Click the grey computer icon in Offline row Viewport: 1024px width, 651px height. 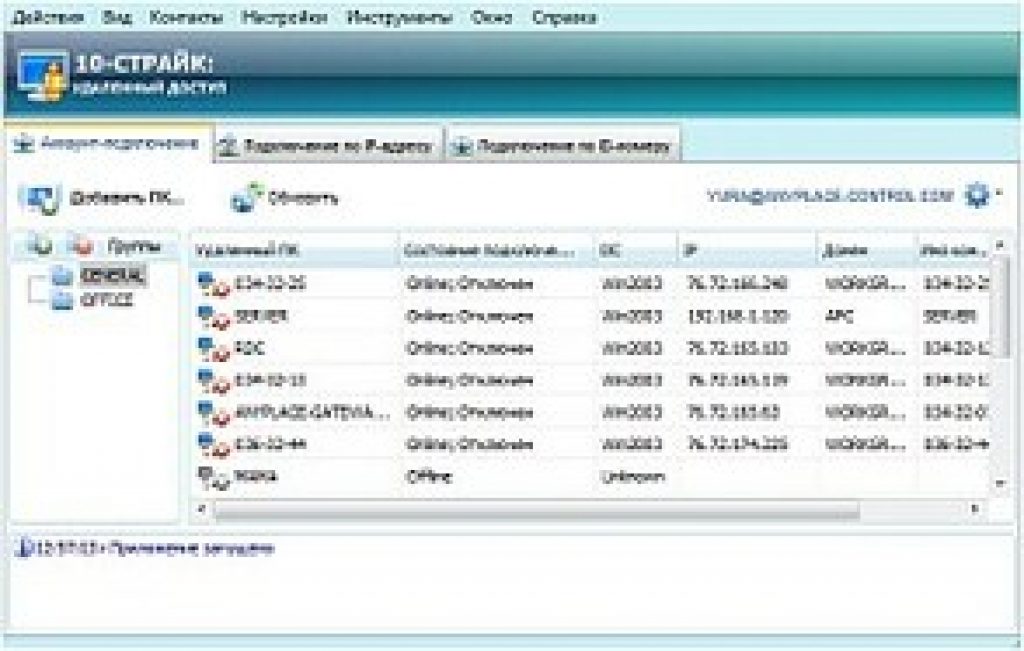click(214, 477)
